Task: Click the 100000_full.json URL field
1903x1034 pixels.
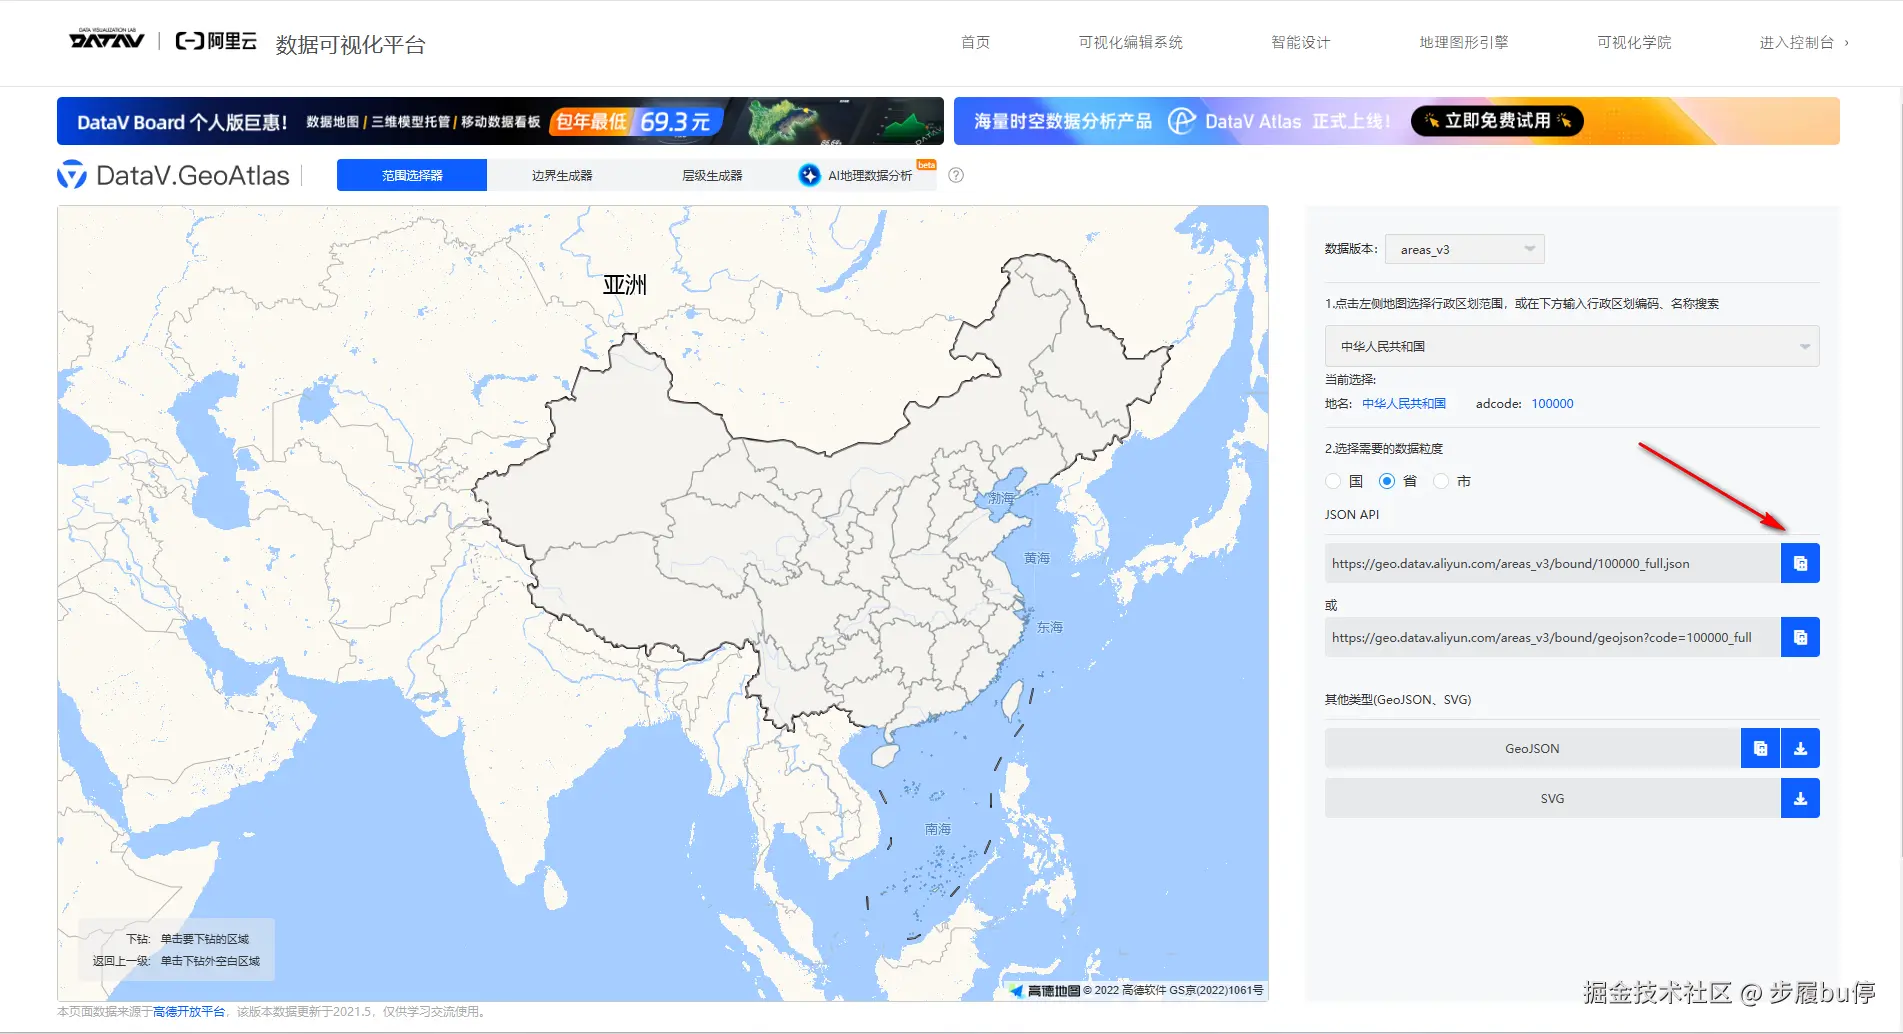Action: click(x=1553, y=563)
